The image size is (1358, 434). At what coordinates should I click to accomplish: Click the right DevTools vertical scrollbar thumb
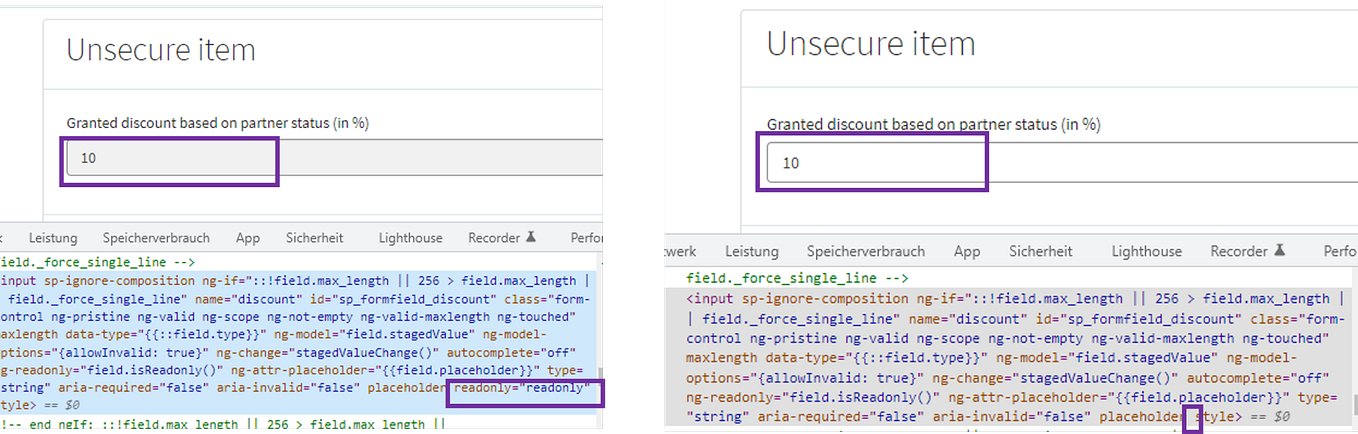click(x=1355, y=404)
